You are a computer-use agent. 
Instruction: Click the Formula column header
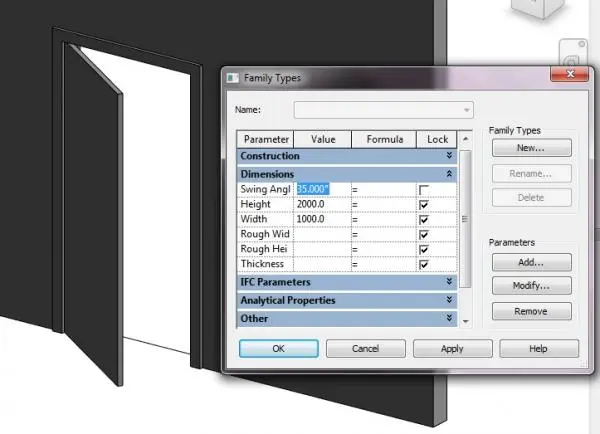coord(384,139)
